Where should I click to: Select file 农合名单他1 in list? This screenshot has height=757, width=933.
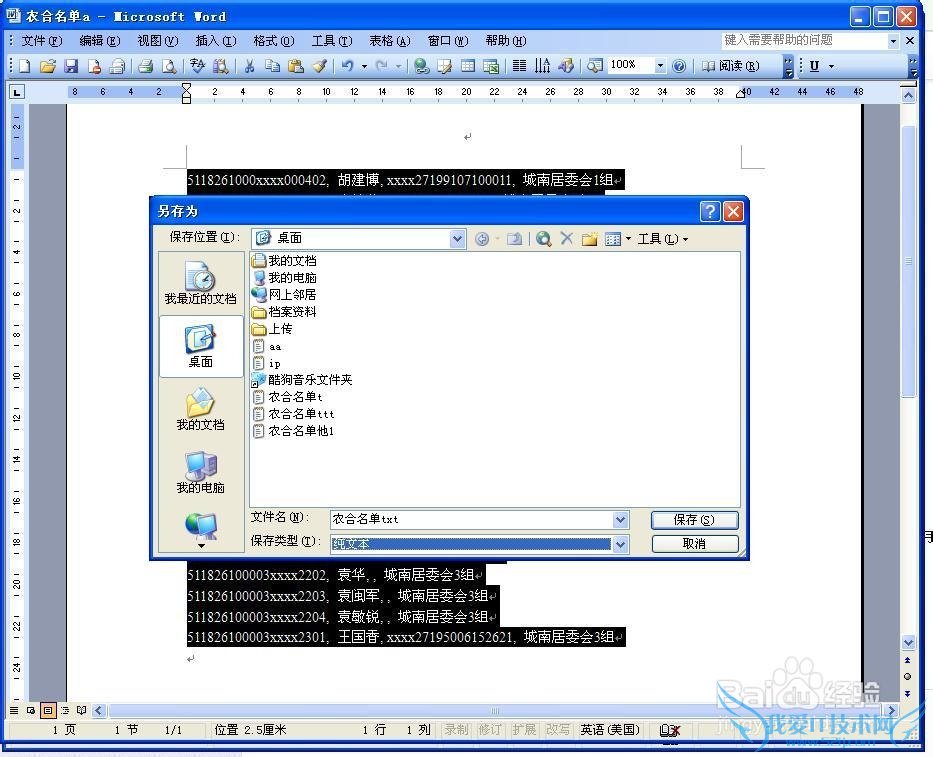point(294,431)
